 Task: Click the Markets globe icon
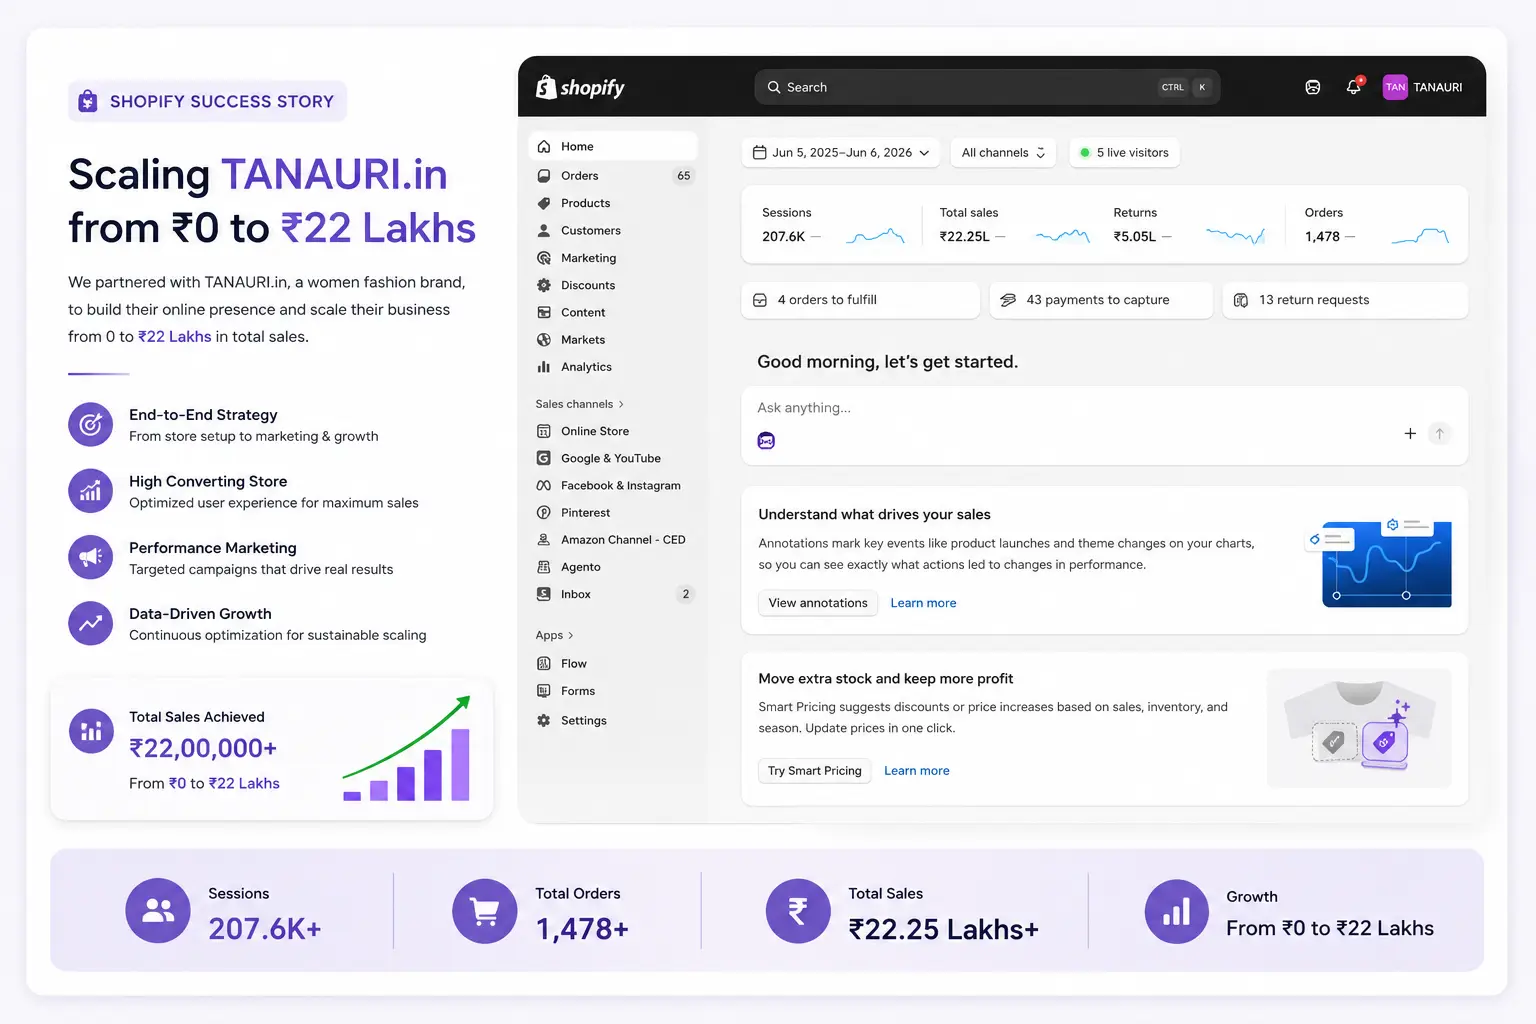pyautogui.click(x=544, y=340)
